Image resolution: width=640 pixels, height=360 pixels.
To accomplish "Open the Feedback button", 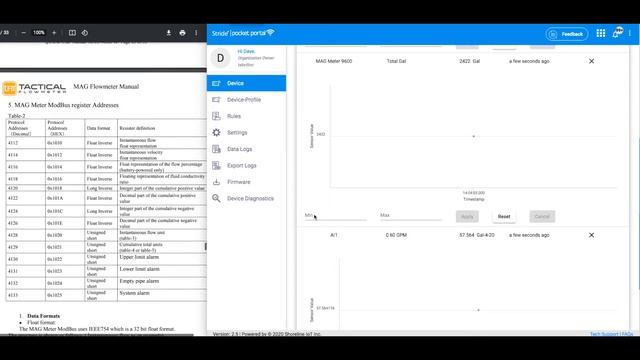I will click(567, 34).
